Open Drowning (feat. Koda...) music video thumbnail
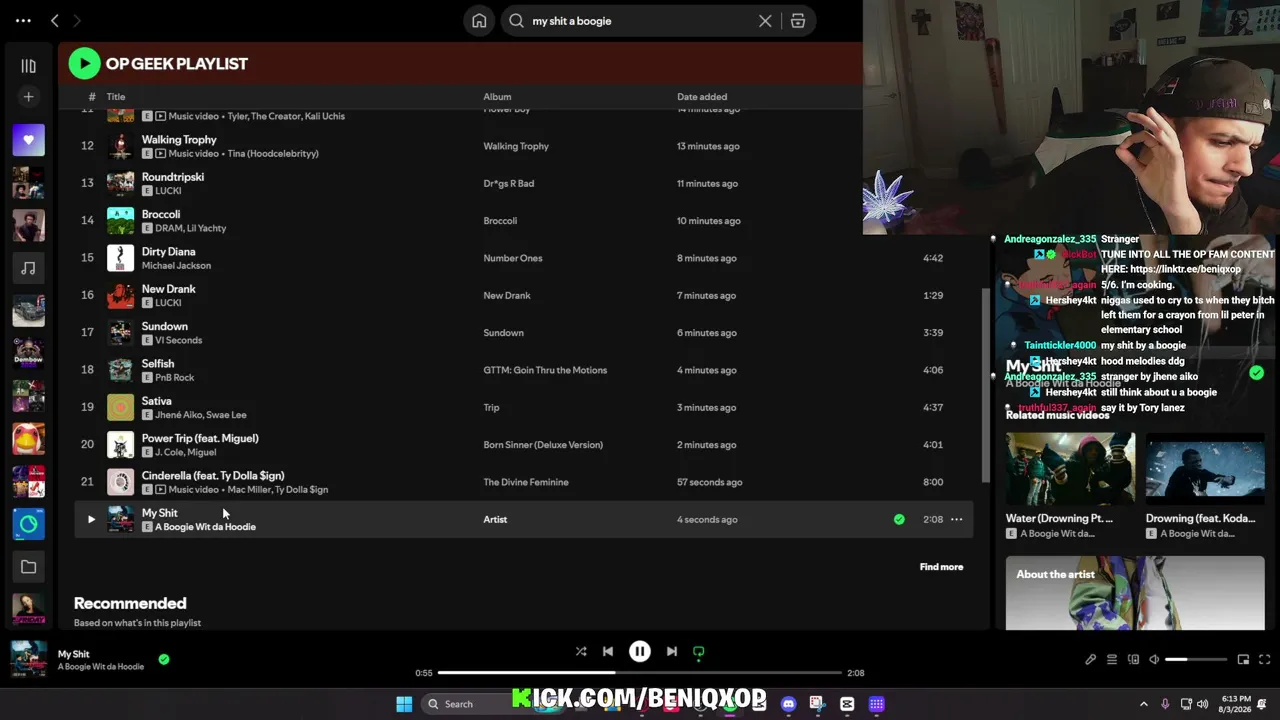This screenshot has width=1280, height=720. pyautogui.click(x=1205, y=470)
